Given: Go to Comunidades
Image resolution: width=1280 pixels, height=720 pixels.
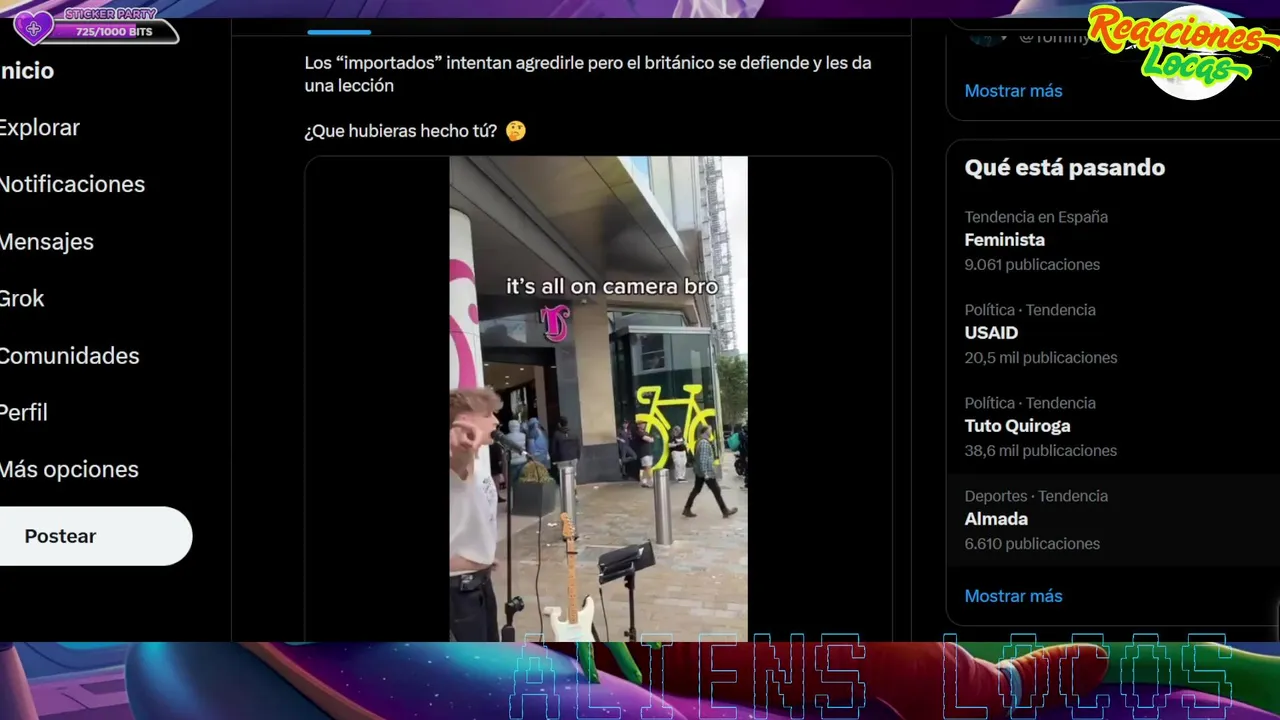Looking at the screenshot, I should pyautogui.click(x=69, y=355).
